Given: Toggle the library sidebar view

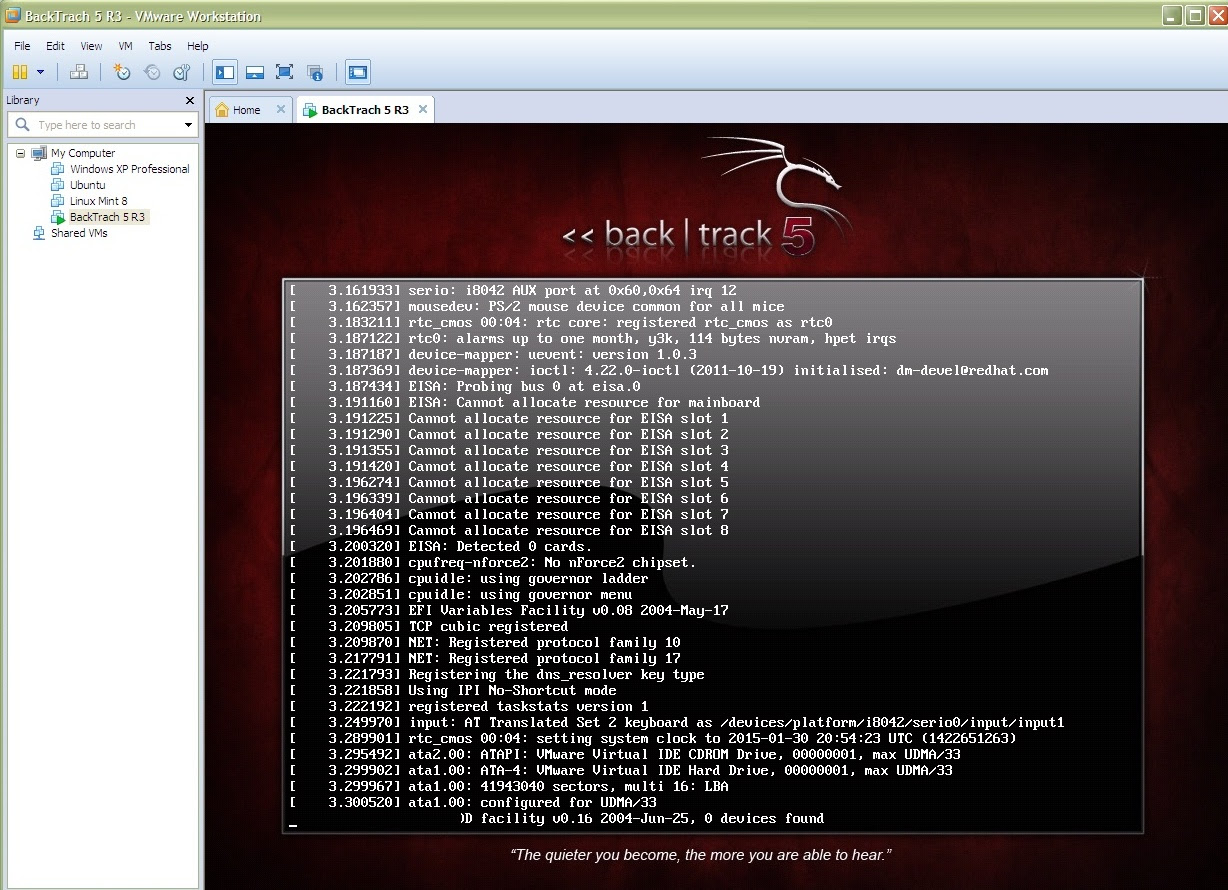Looking at the screenshot, I should point(225,72).
